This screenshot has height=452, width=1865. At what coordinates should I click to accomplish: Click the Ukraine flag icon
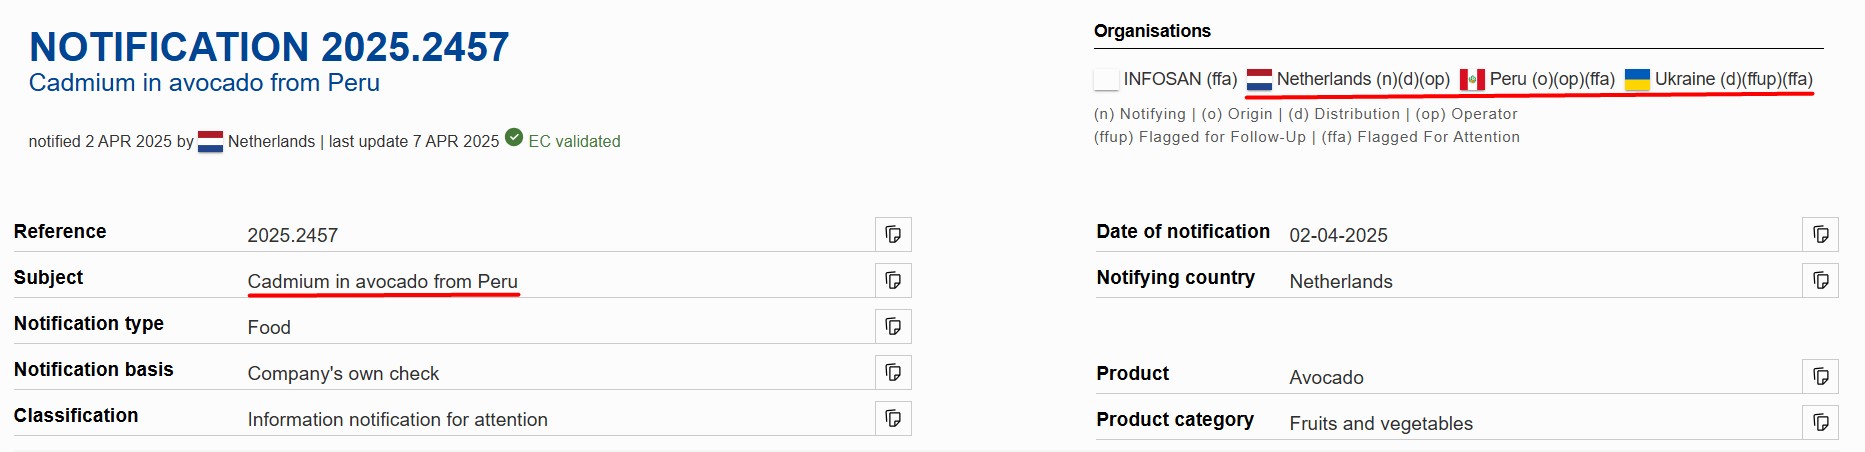coord(1637,79)
